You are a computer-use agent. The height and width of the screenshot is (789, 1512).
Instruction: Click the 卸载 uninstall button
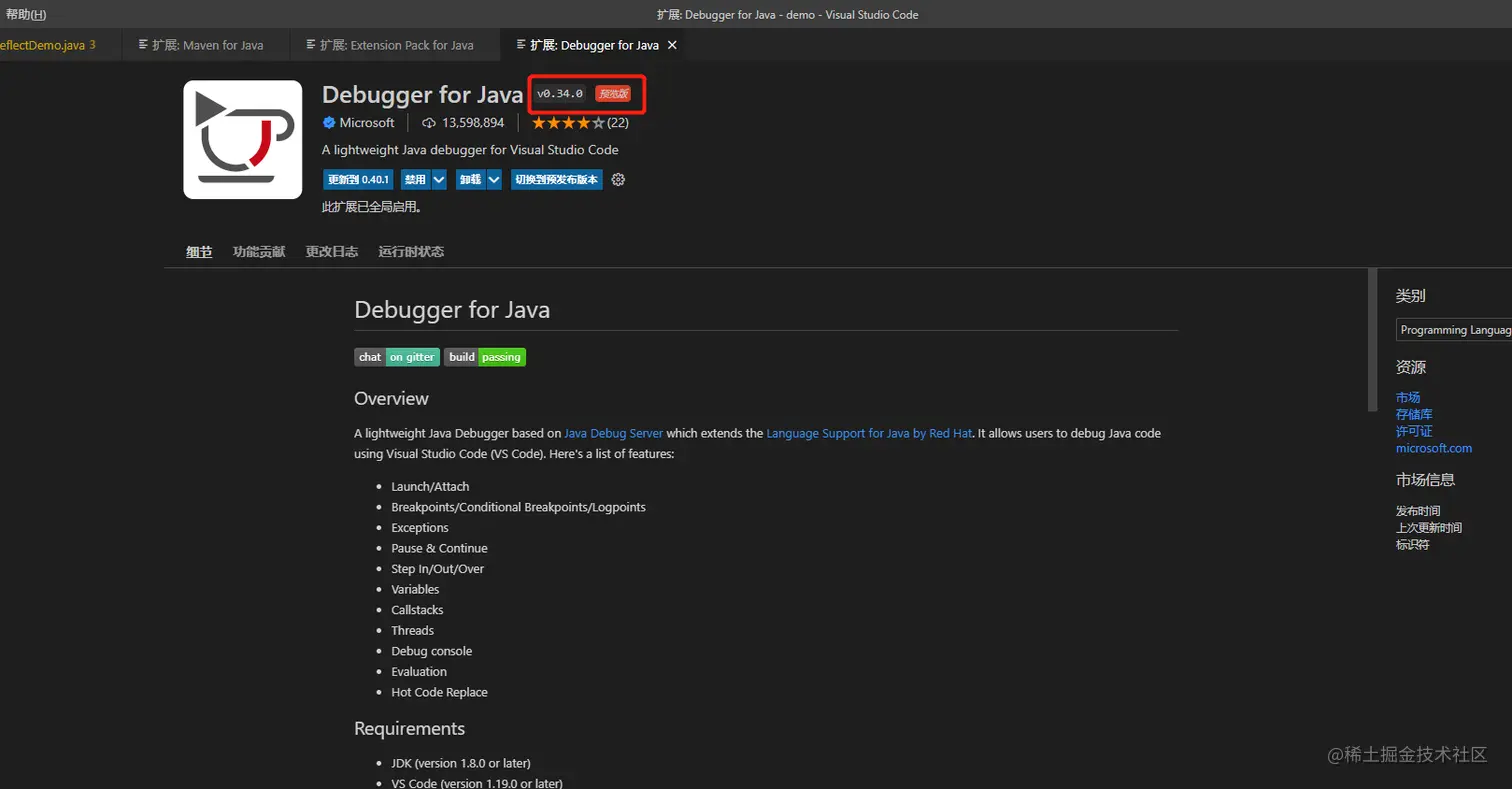470,180
